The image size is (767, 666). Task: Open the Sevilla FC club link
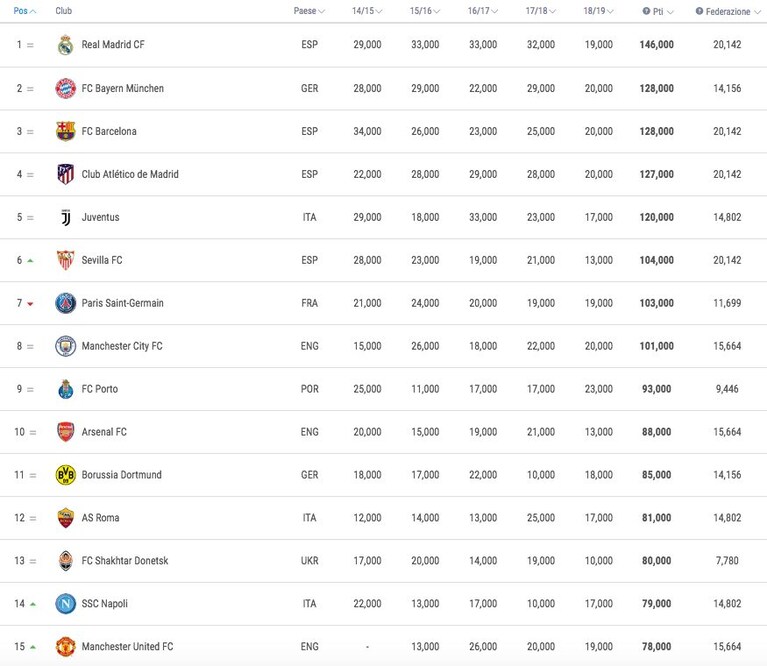102,260
